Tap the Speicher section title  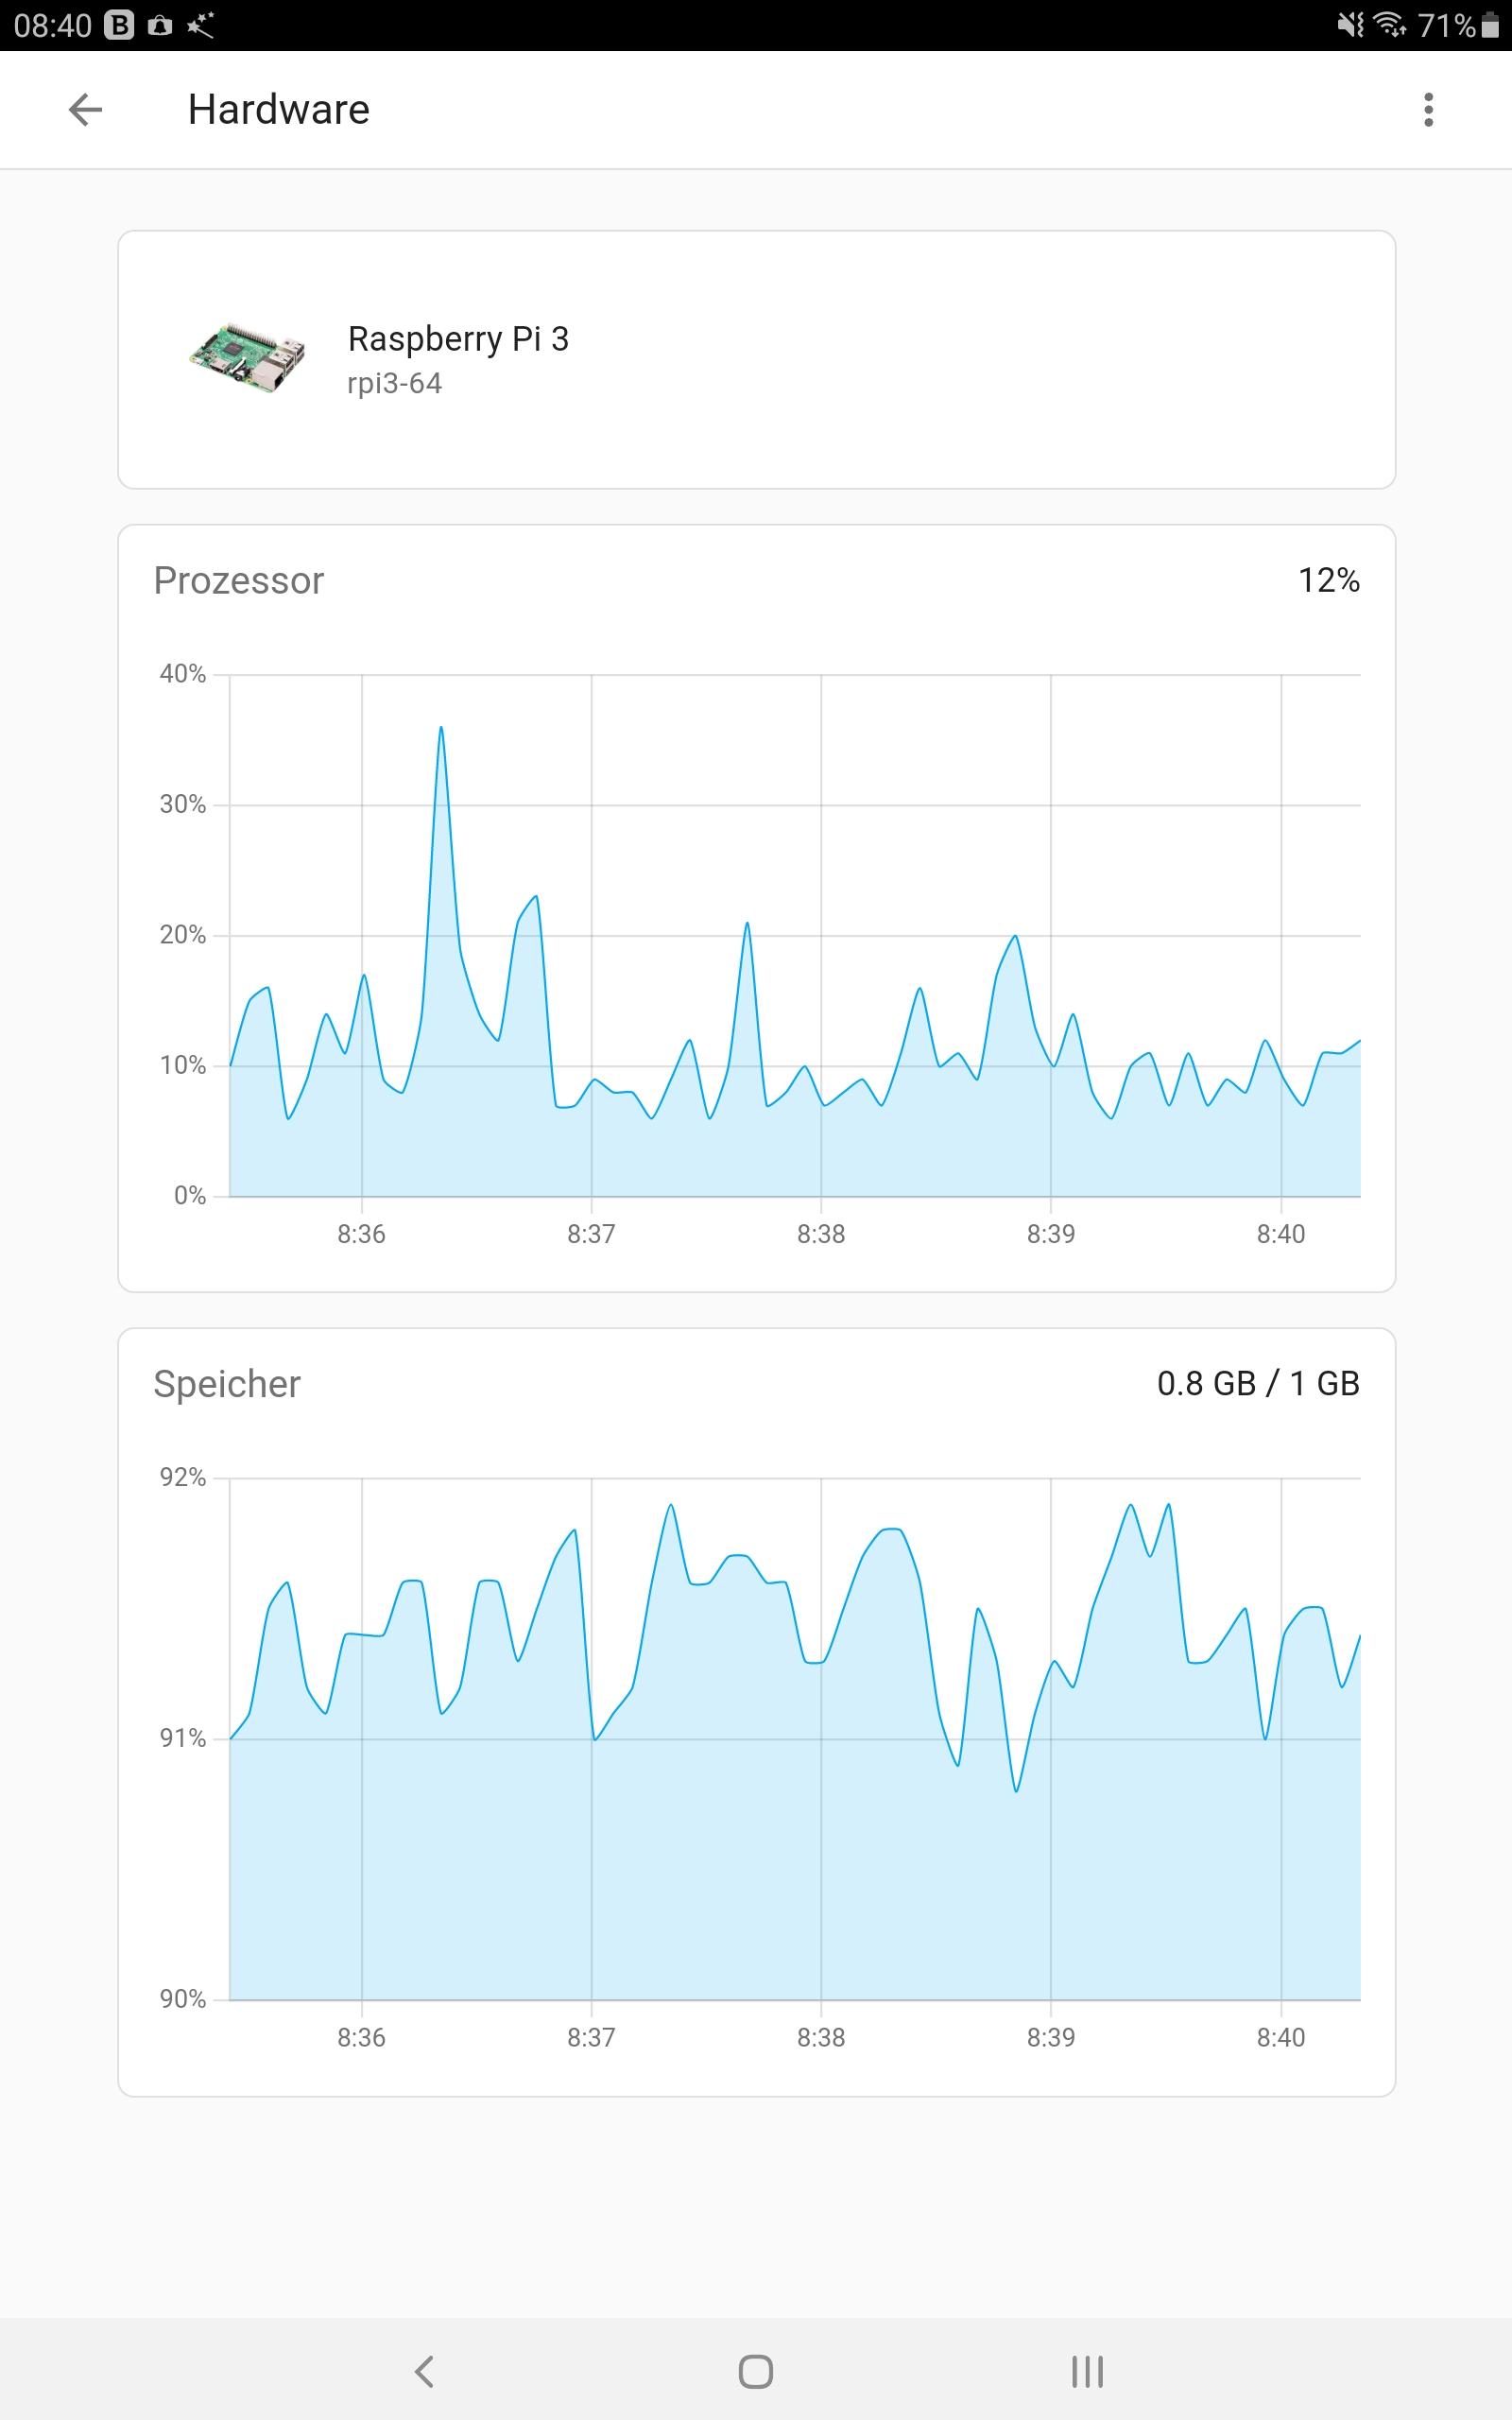pos(226,1384)
